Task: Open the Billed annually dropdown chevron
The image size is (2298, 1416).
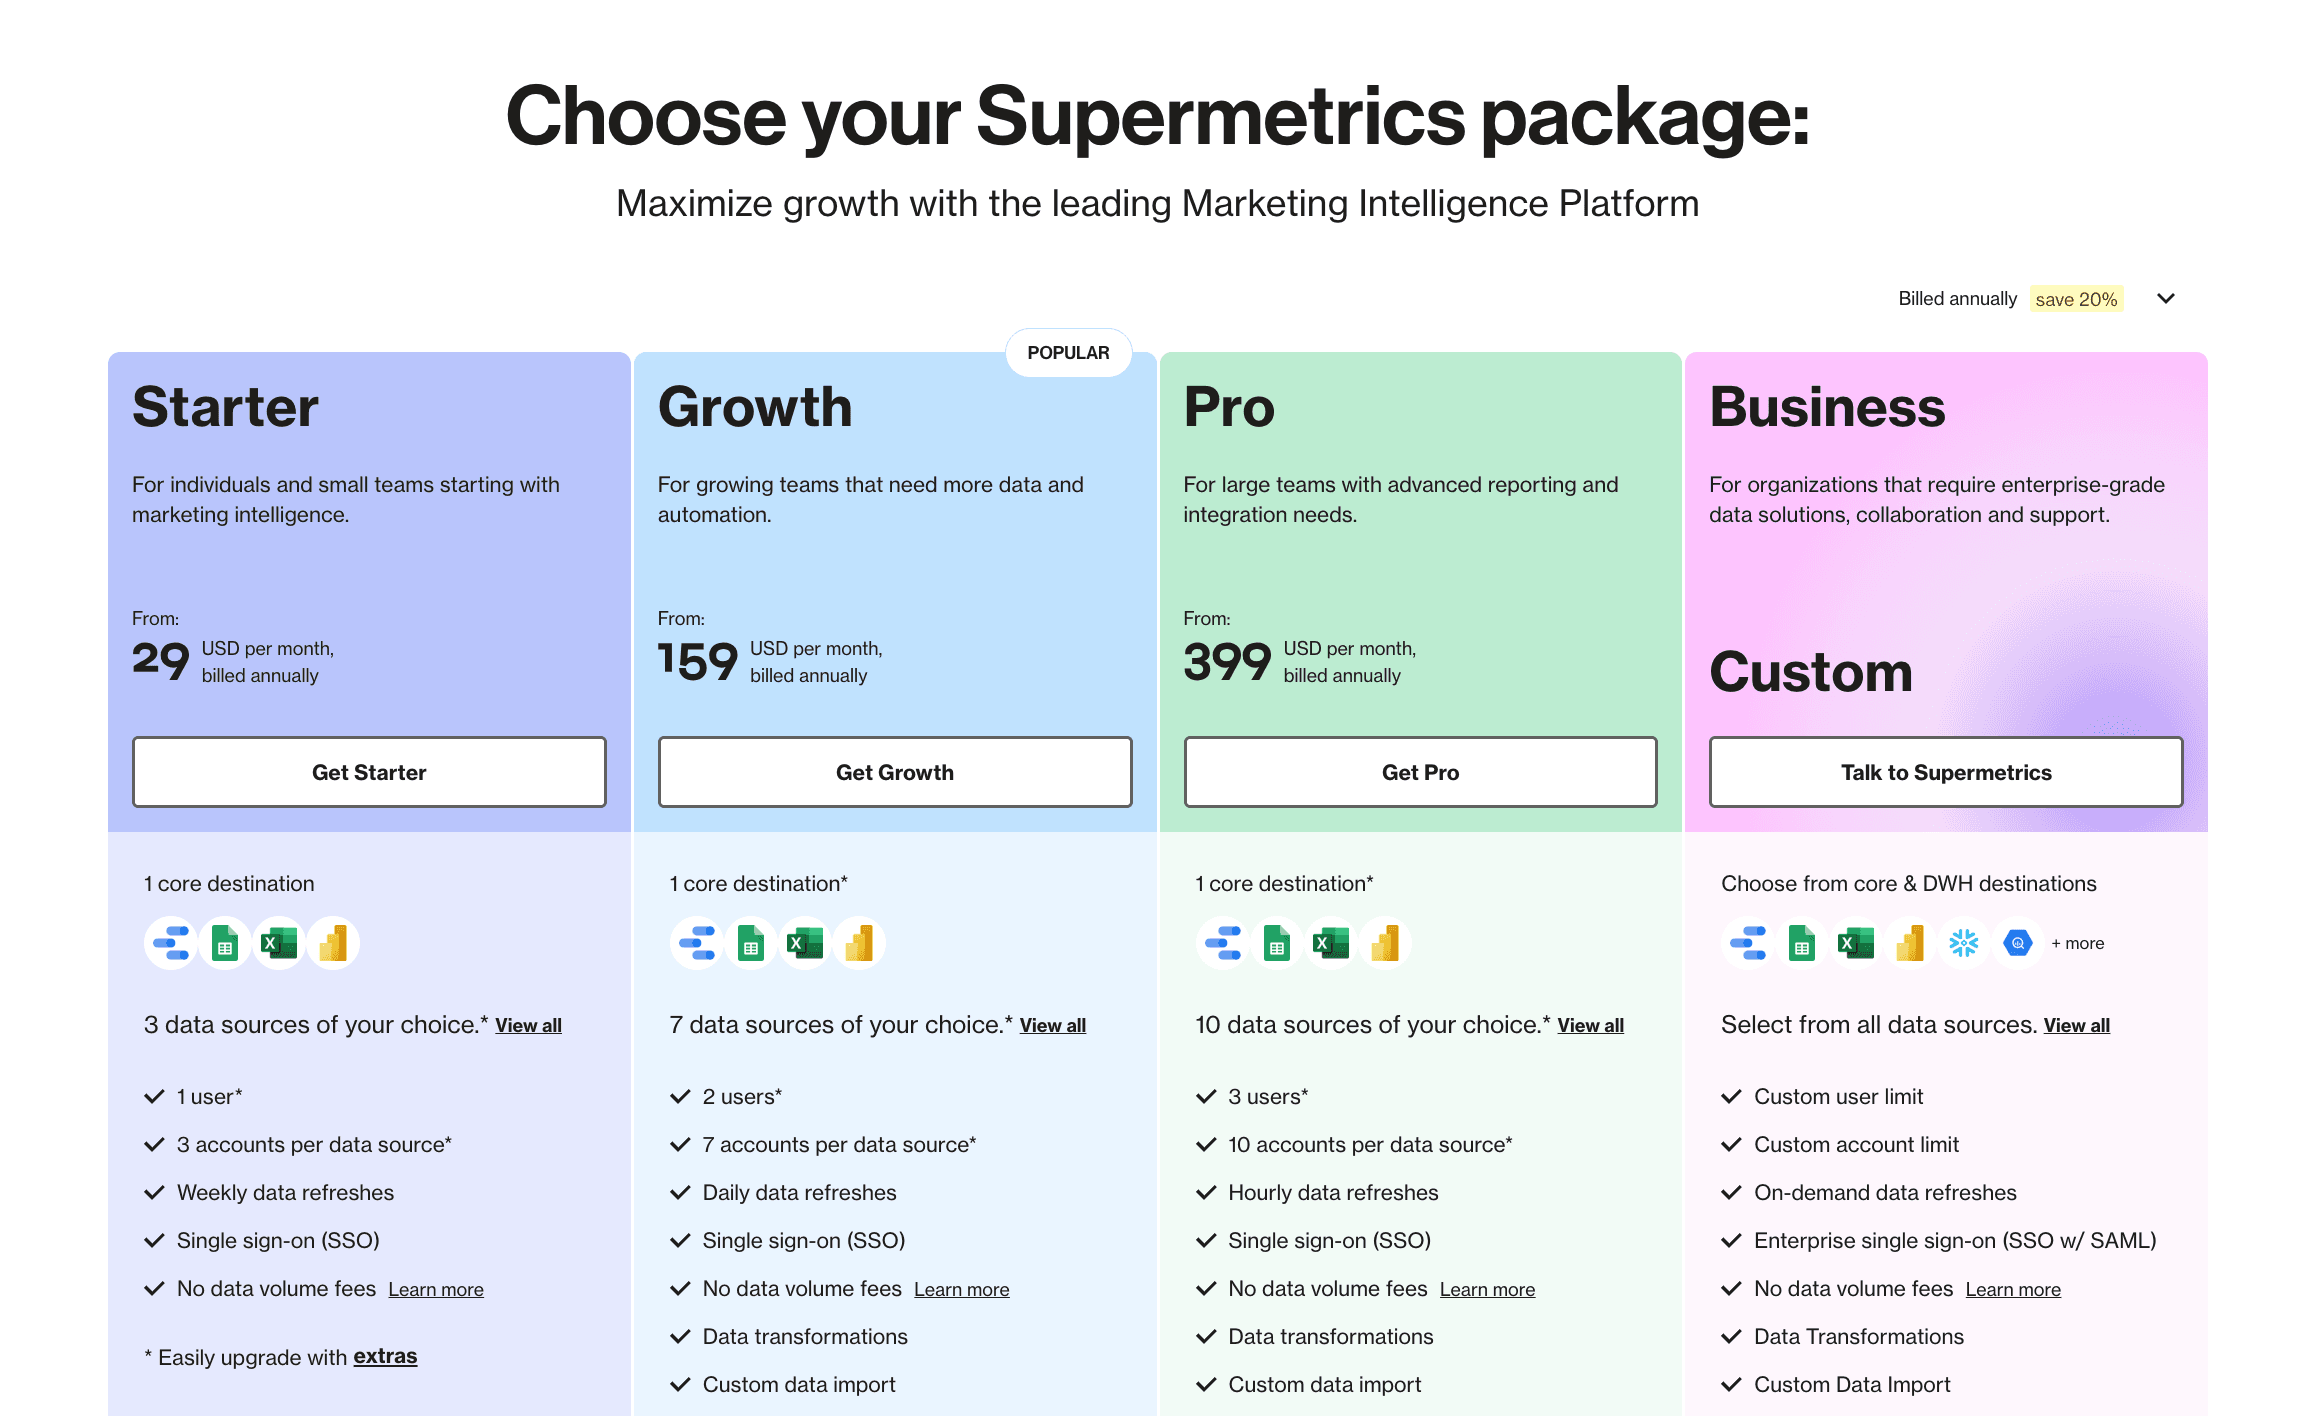Action: click(2166, 299)
